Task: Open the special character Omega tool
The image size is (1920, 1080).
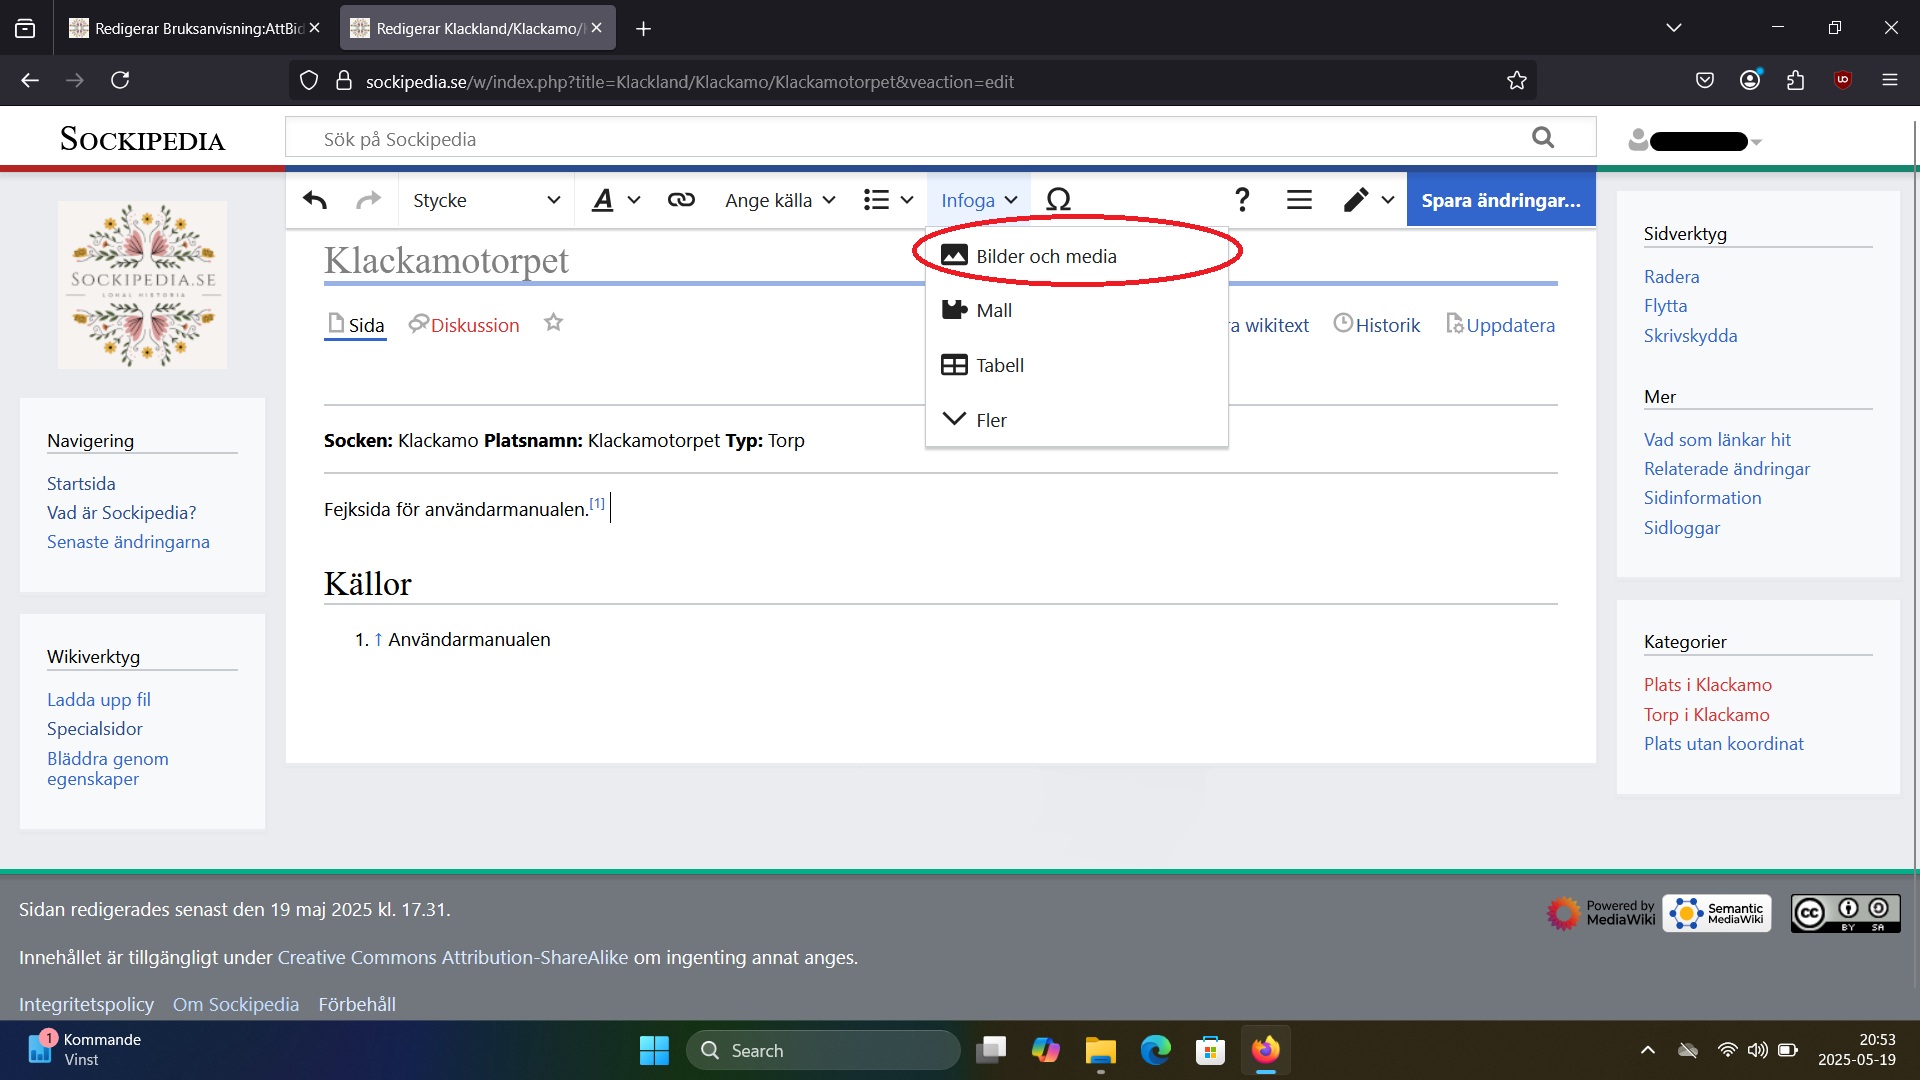Action: [1058, 200]
